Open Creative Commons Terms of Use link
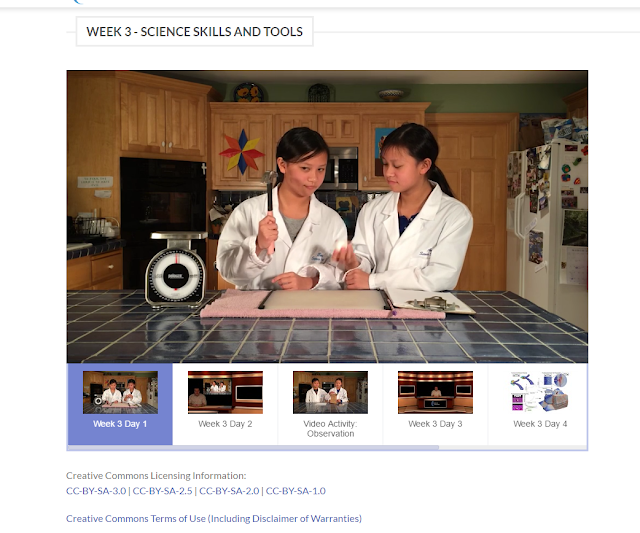 (x=214, y=519)
